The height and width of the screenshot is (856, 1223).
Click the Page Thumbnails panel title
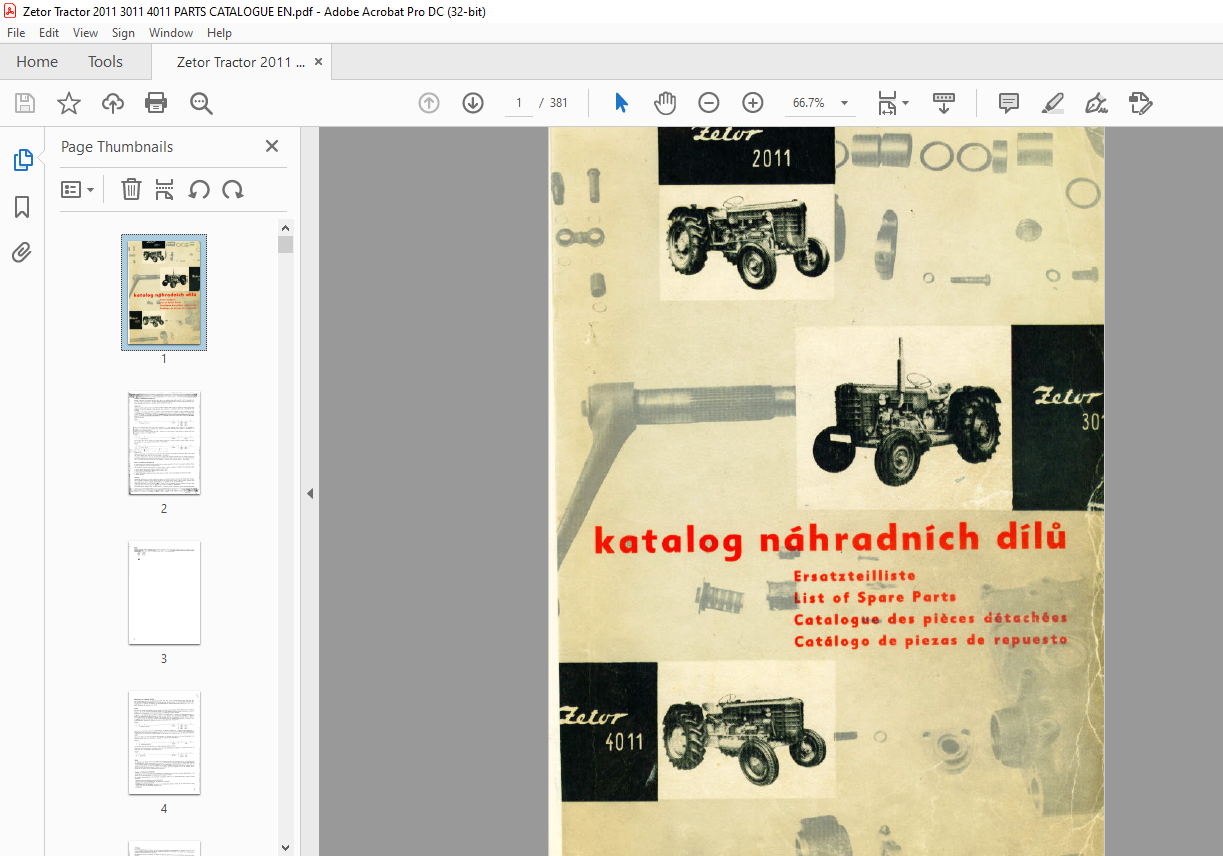tap(117, 147)
